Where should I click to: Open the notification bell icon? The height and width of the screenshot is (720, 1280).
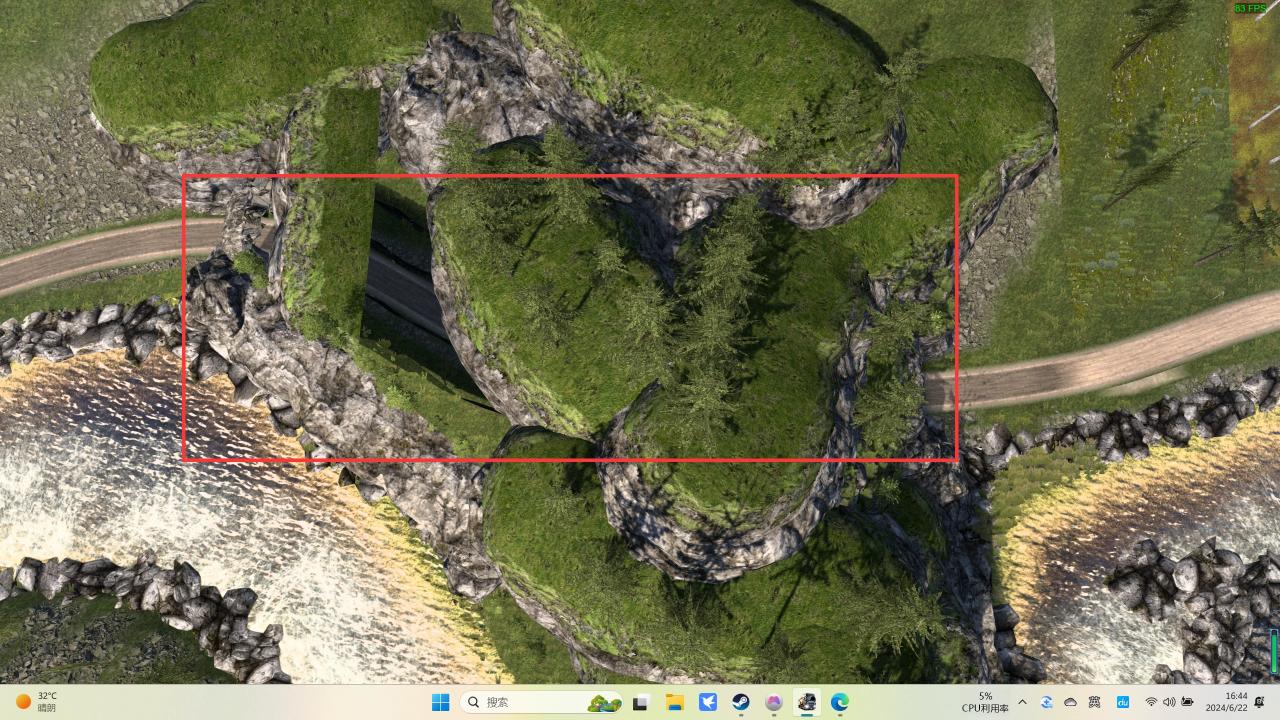coord(1259,702)
